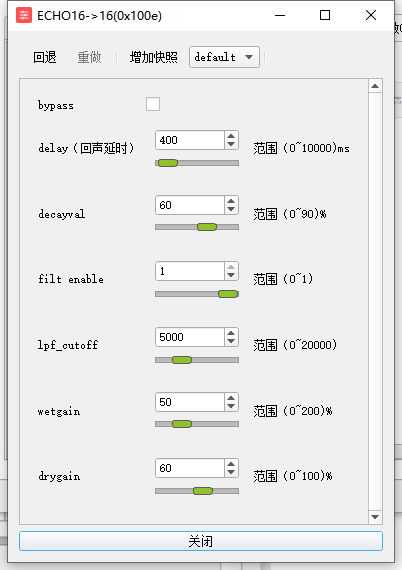Click the lpf_cutoff slider handle
402x570 pixels.
coord(182,360)
